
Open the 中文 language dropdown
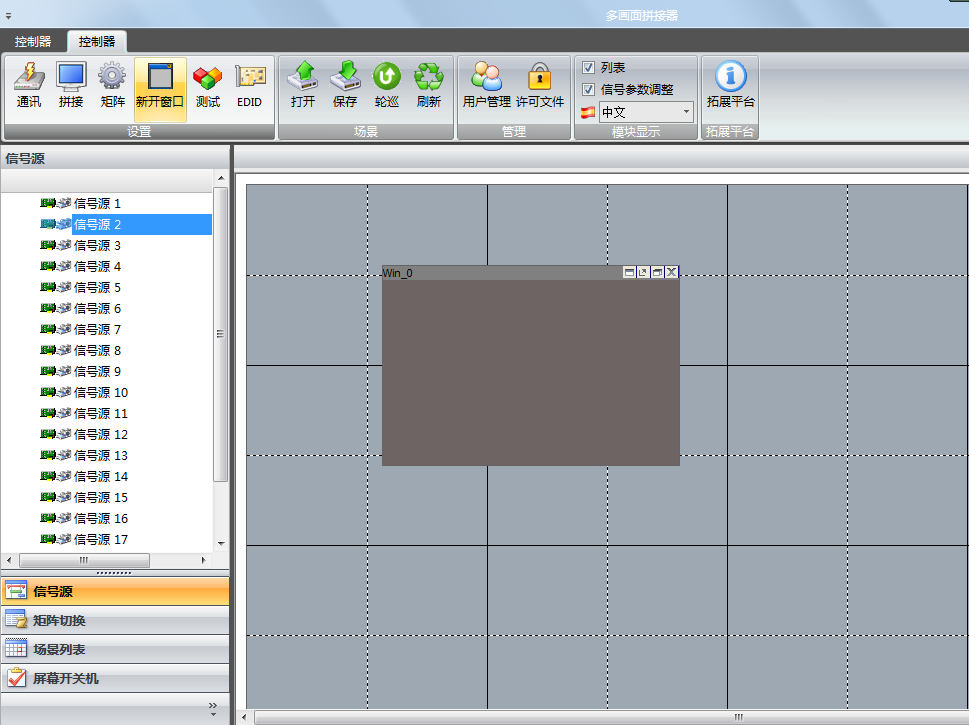coord(646,112)
